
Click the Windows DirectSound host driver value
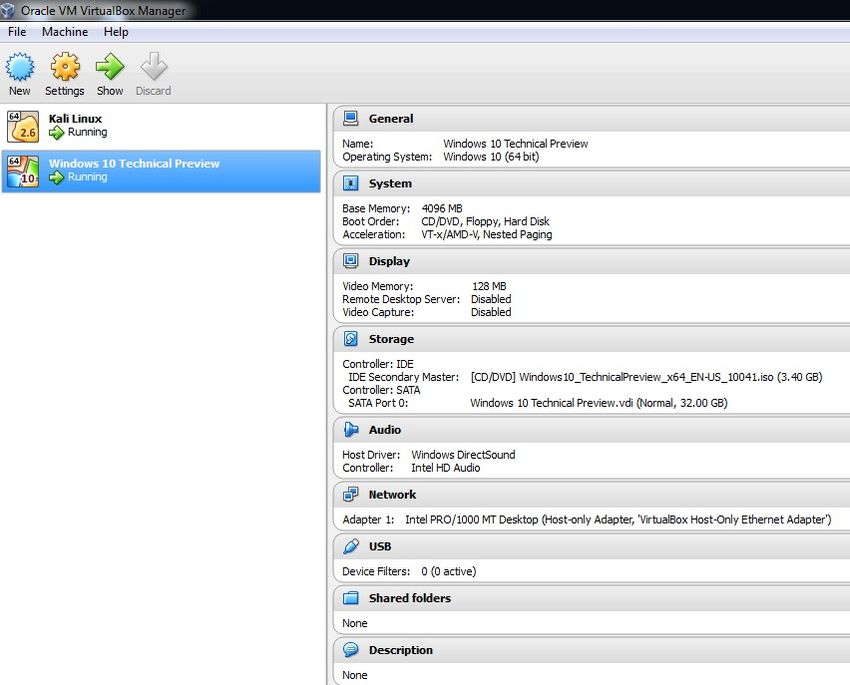click(x=463, y=455)
